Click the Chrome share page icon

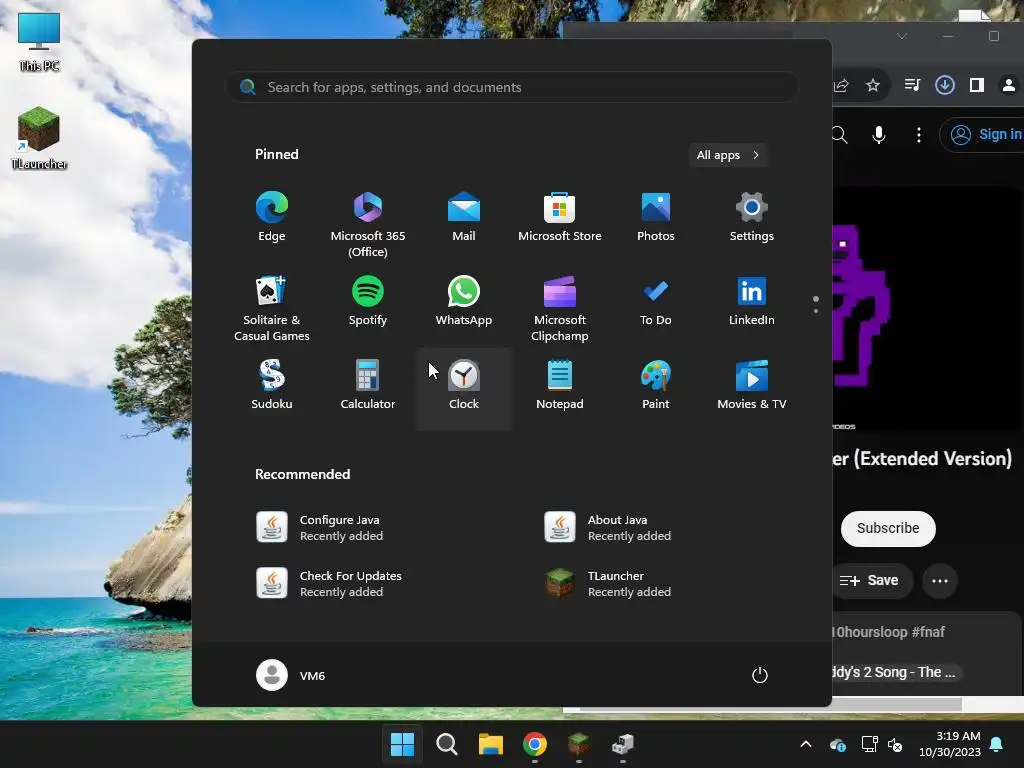(x=841, y=85)
